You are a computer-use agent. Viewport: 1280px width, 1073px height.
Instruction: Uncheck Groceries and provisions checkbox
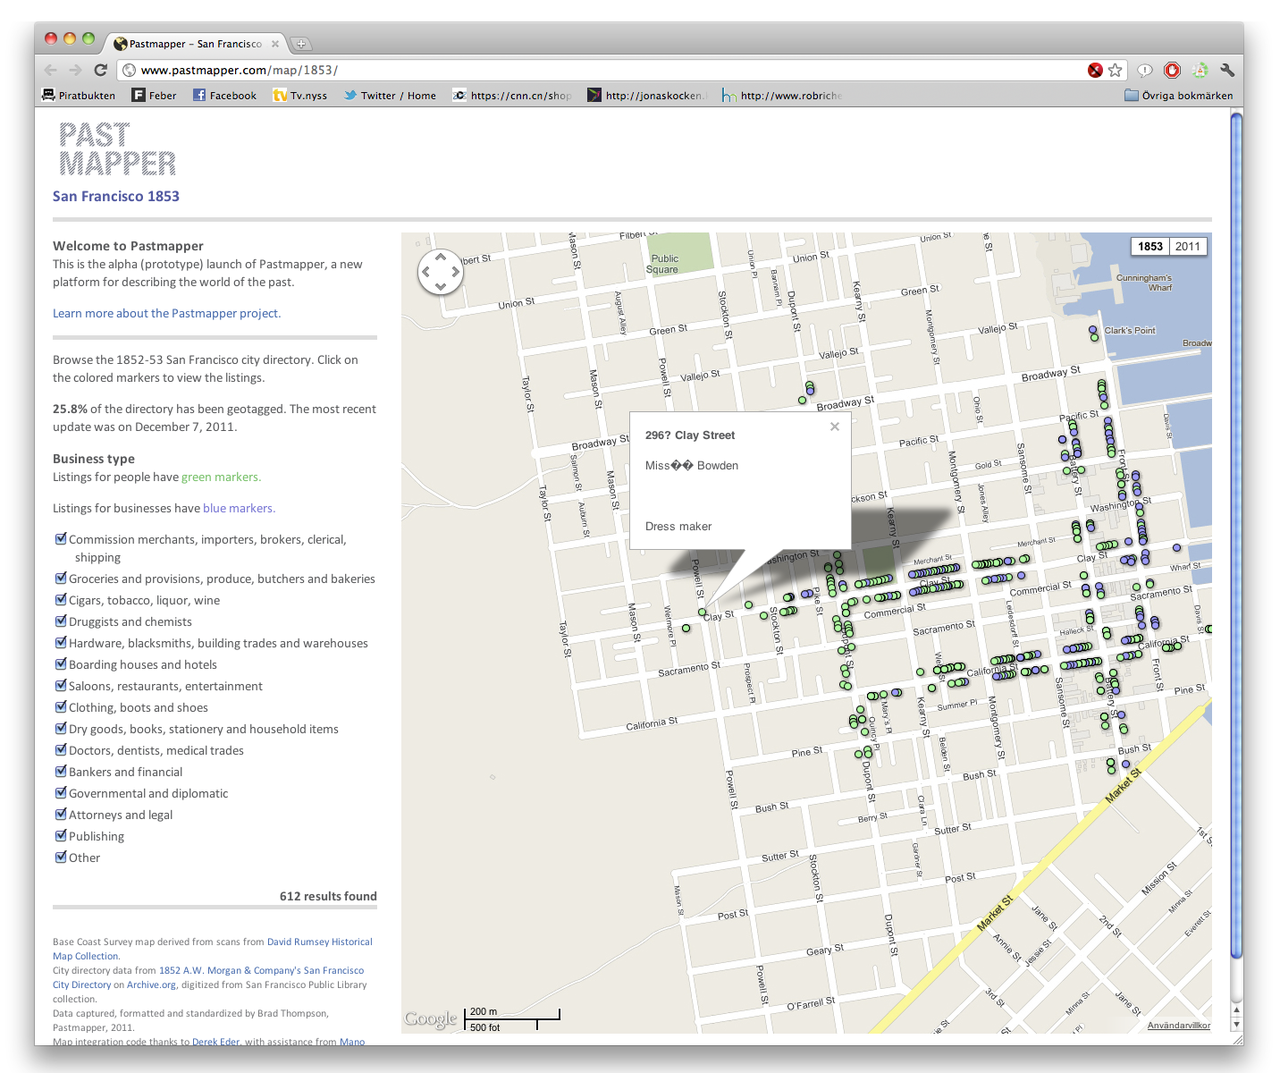tap(61, 578)
